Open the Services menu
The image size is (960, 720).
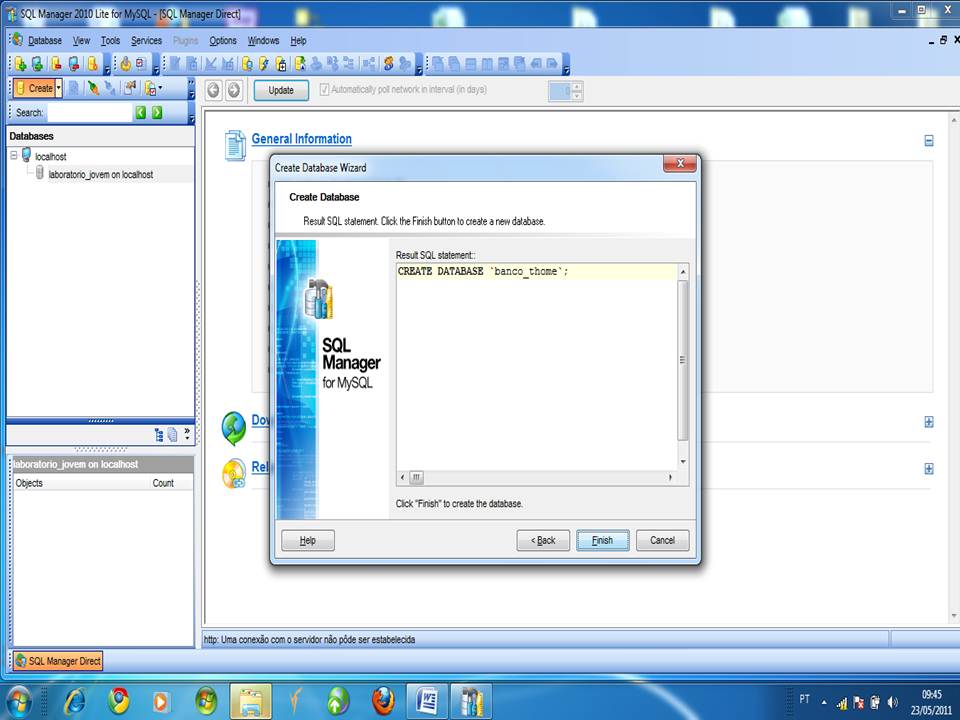(146, 40)
